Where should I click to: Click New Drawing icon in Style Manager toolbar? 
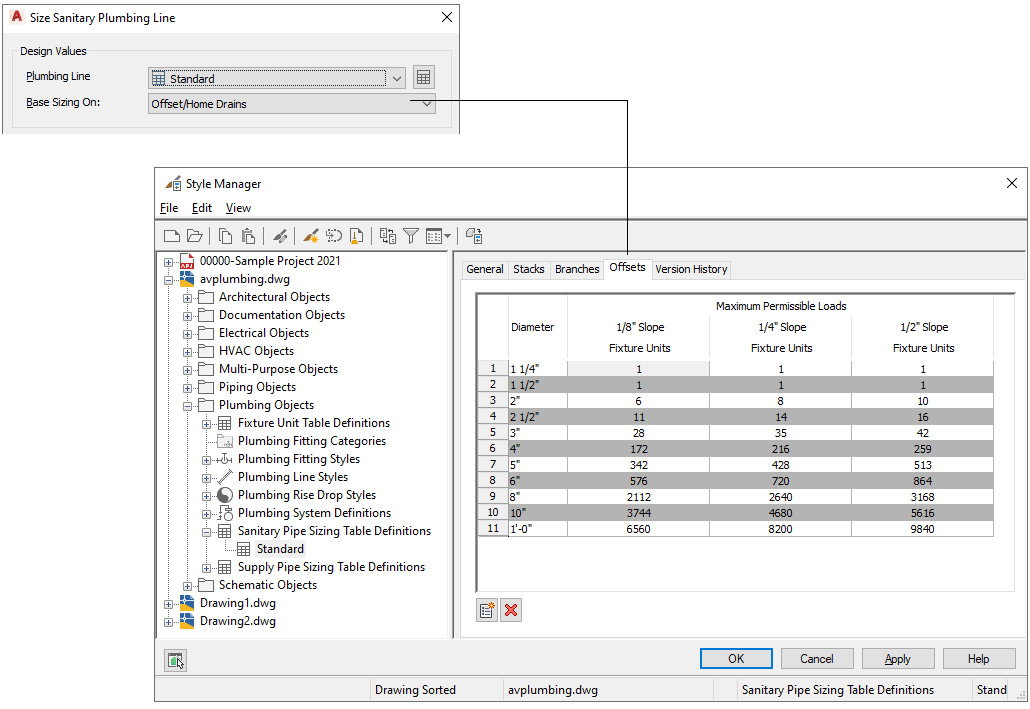pos(172,236)
